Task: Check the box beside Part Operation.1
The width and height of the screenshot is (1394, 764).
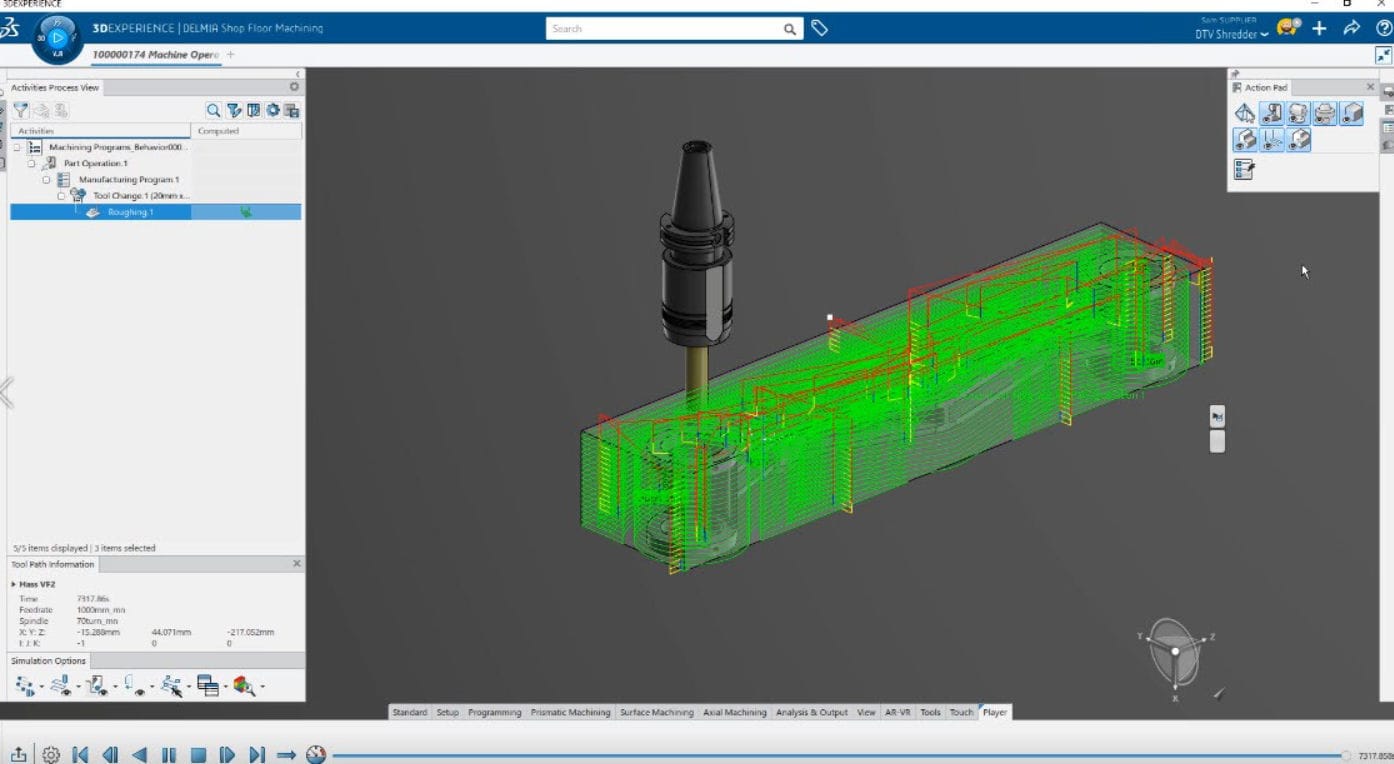Action: [32, 163]
